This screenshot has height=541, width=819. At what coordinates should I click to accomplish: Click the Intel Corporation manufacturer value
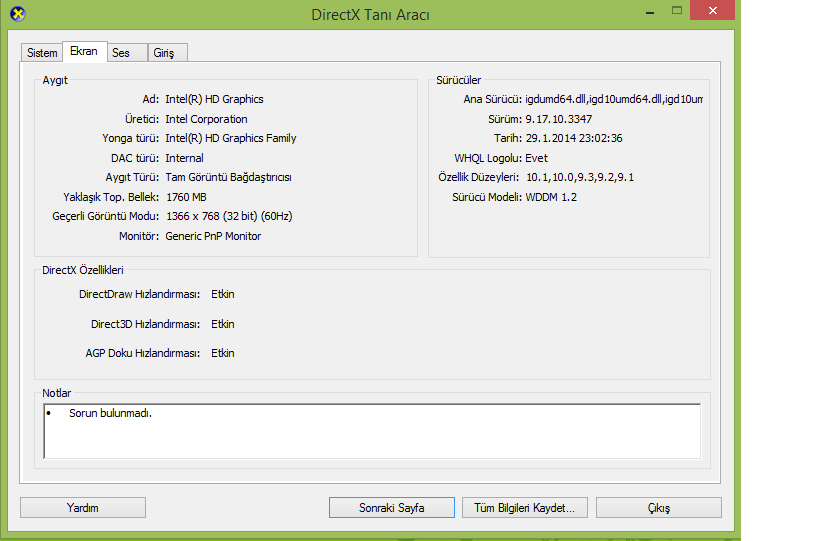tap(206, 119)
